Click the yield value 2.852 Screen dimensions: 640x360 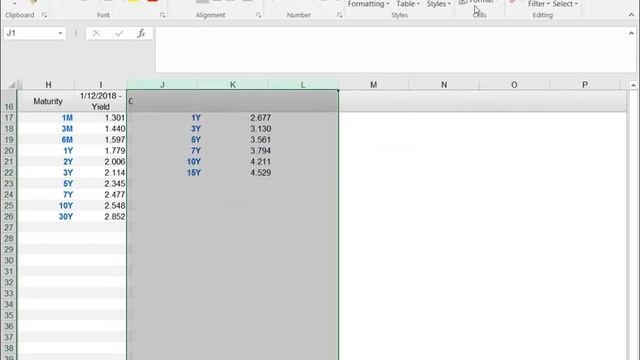coord(100,216)
